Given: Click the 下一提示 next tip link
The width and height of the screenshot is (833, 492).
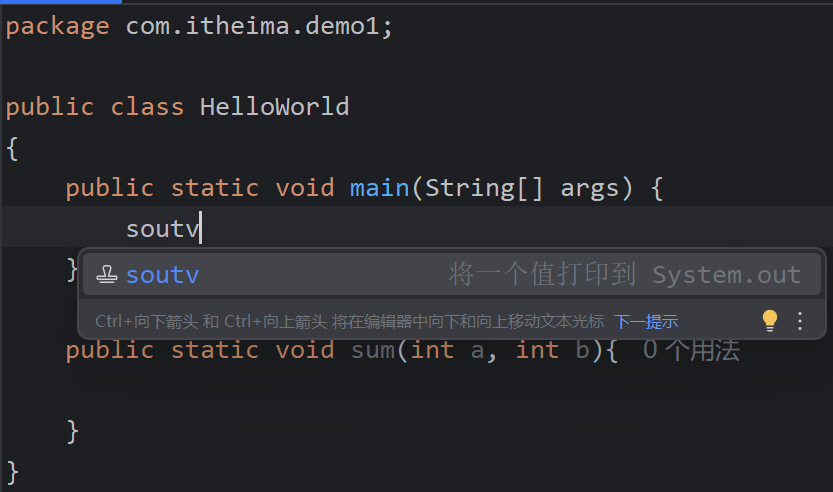Looking at the screenshot, I should coord(646,321).
